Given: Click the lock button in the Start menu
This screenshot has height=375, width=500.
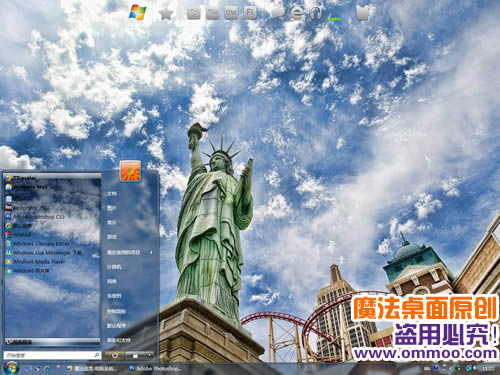Looking at the screenshot, I should [x=135, y=355].
